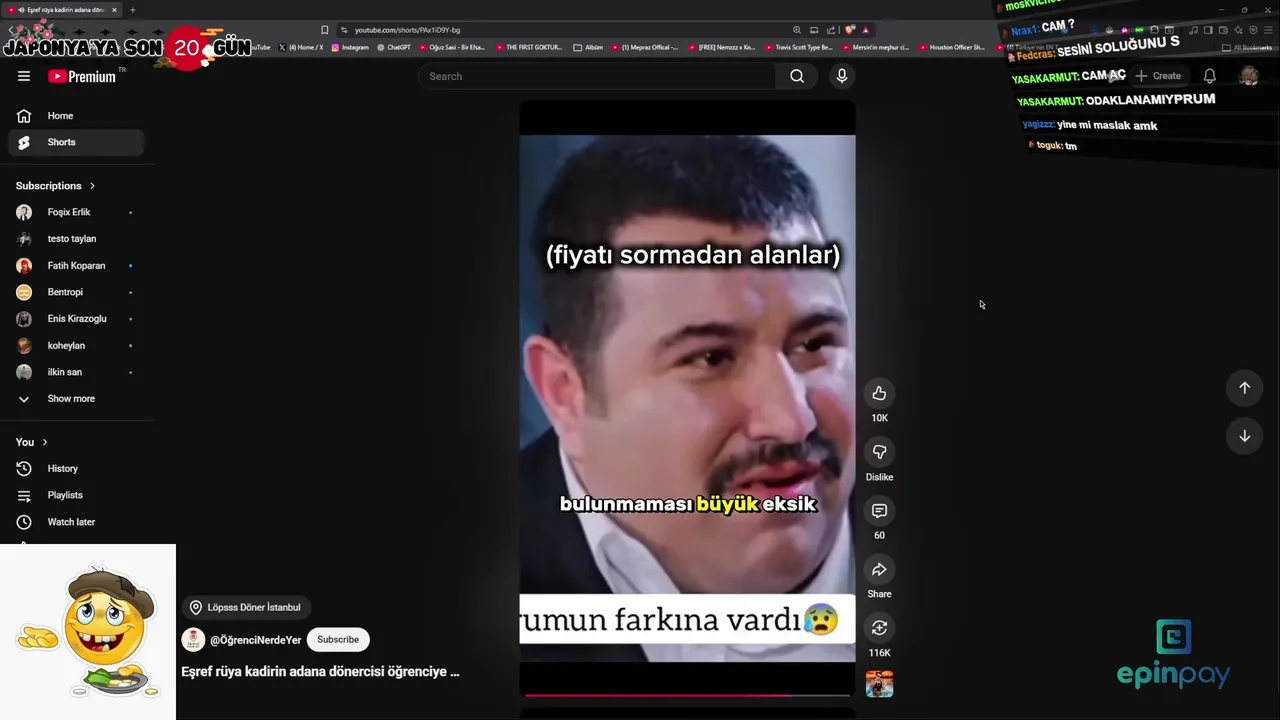Open a new browser tab
The image size is (1280, 720).
point(132,10)
